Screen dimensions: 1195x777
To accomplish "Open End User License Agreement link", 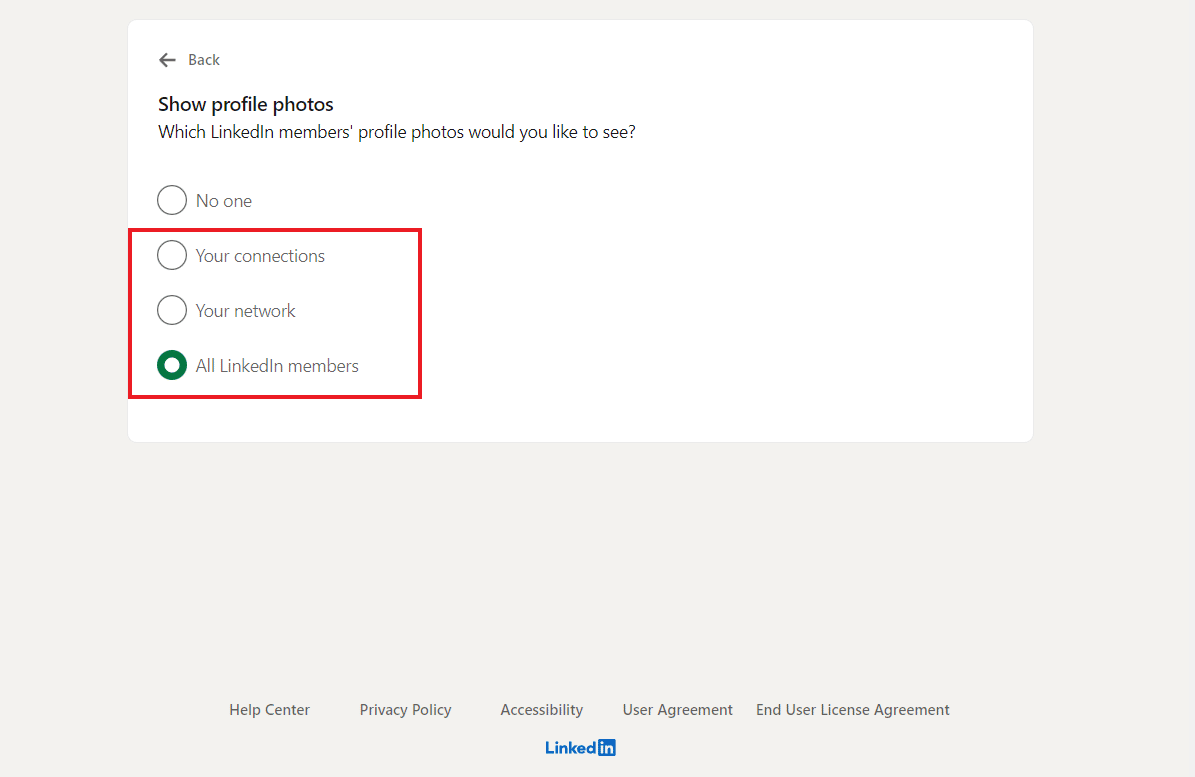I will coord(853,710).
